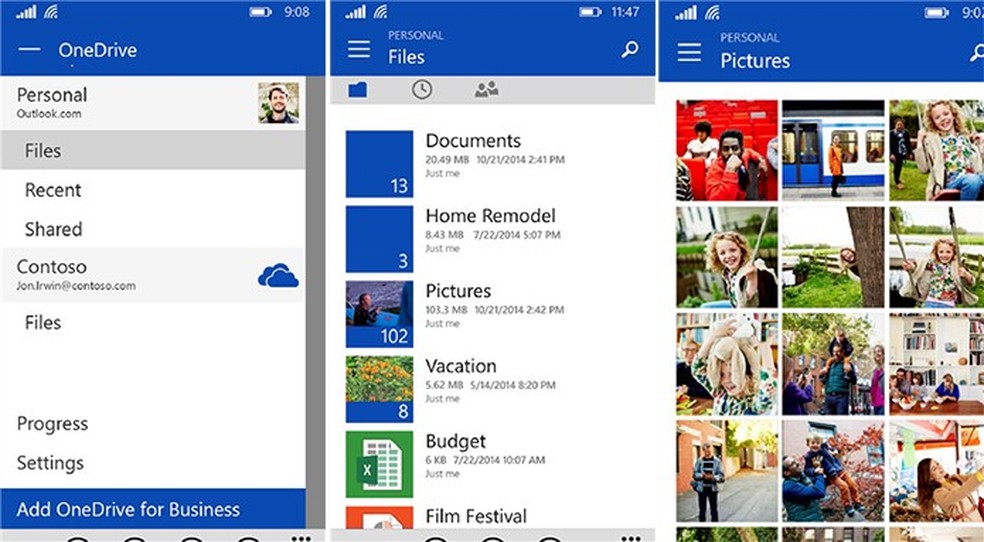Screen dimensions: 984x542
Task: Open Pictures folder tile showing 102
Action: tap(379, 314)
